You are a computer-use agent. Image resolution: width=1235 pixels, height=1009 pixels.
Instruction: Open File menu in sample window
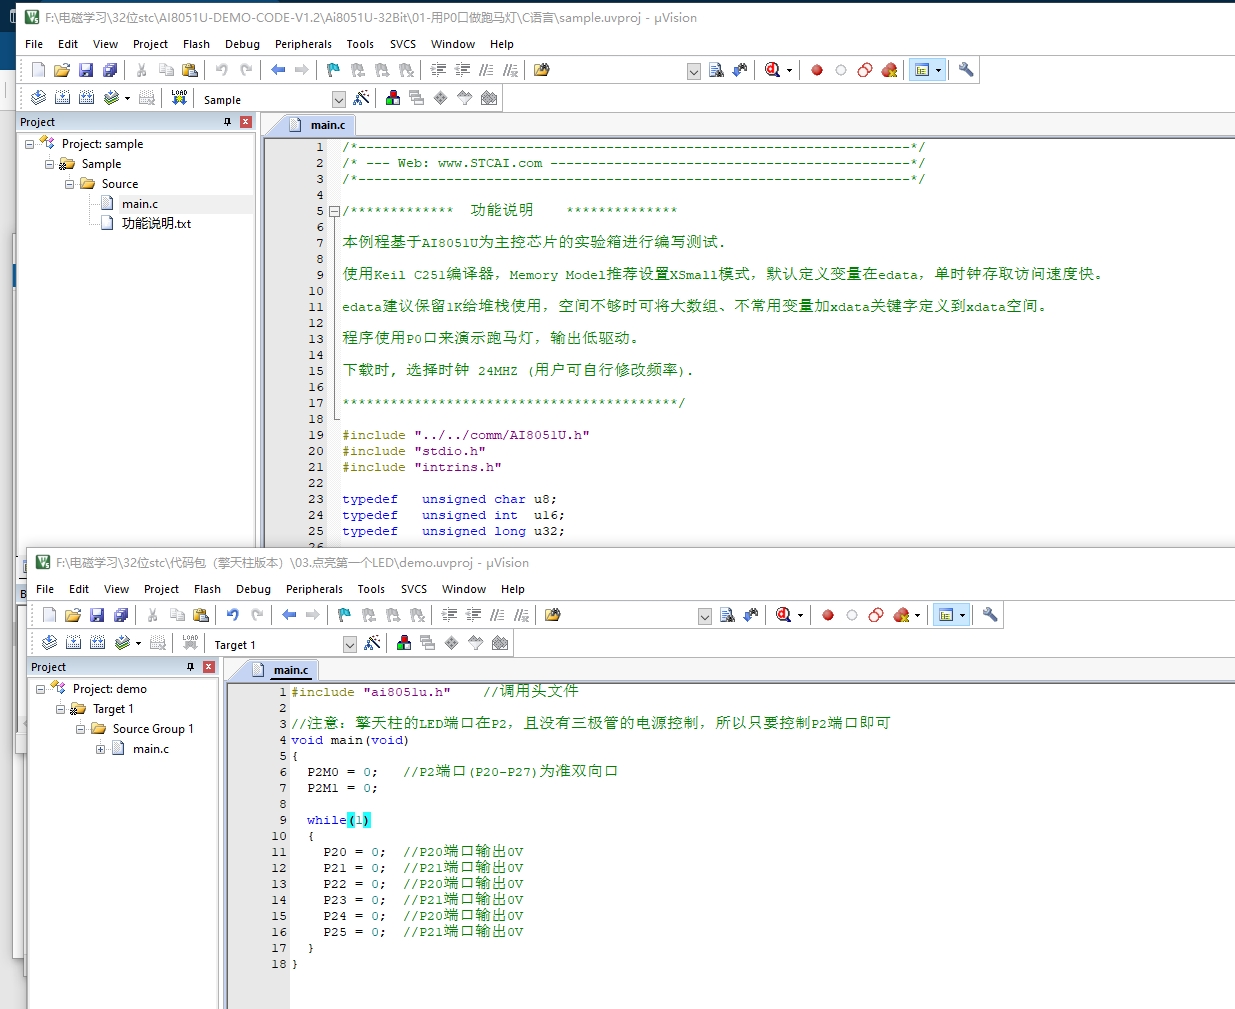[34, 44]
